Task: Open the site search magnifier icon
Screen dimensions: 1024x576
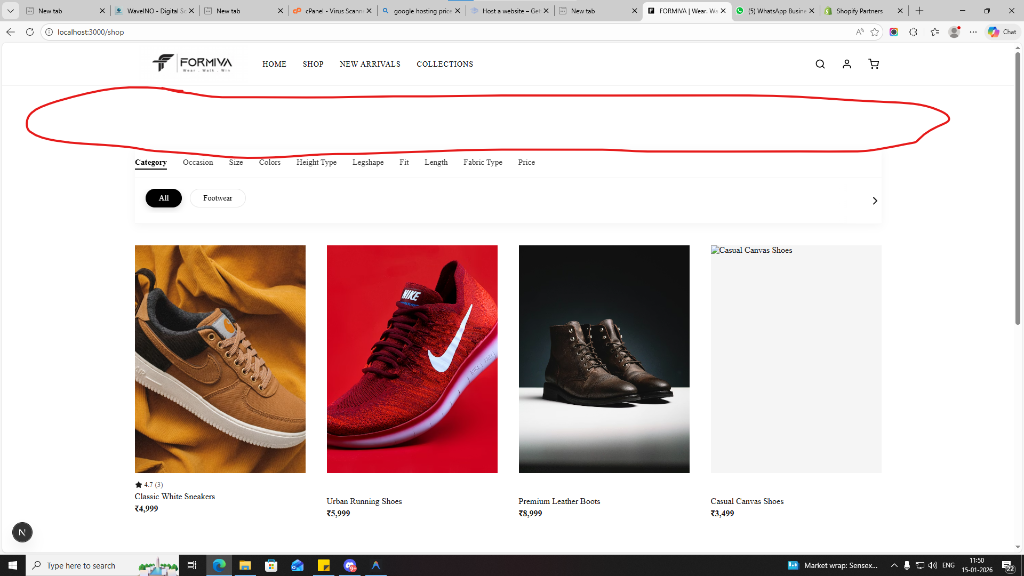Action: (820, 64)
